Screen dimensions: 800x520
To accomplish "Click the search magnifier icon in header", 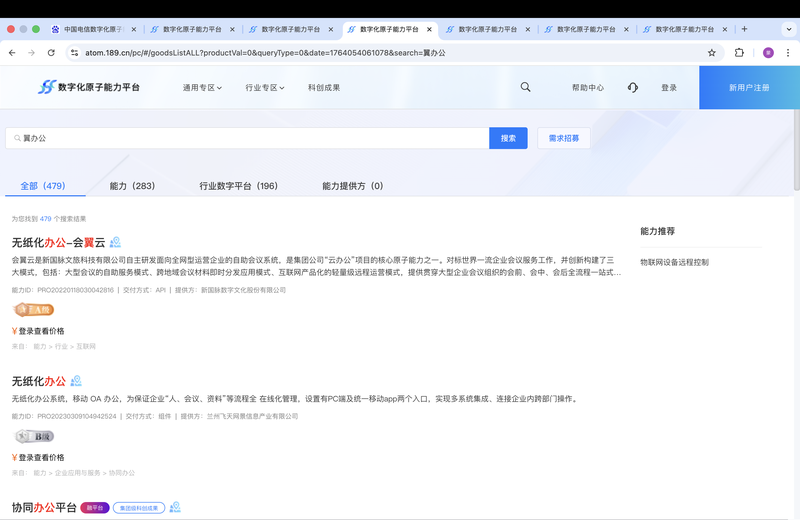I will 526,87.
